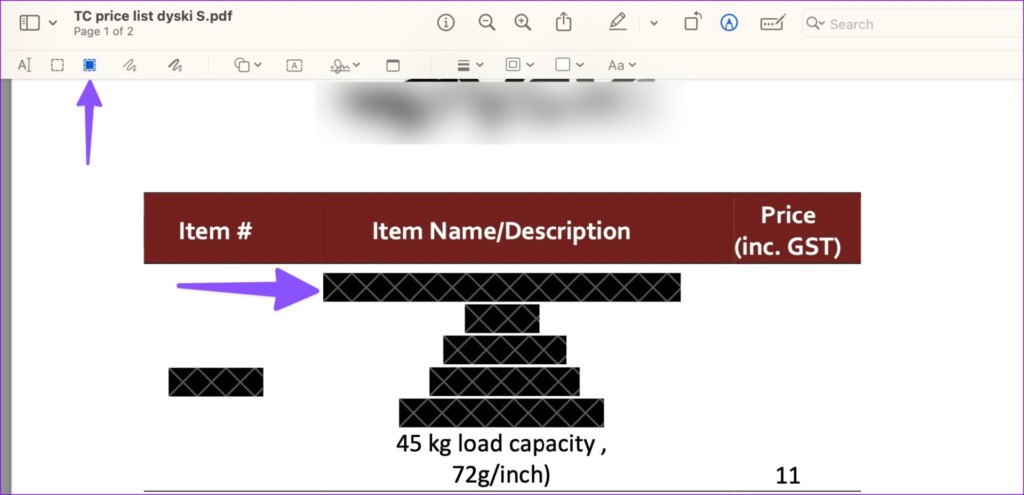Insert a Text box annotation
The width and height of the screenshot is (1024, 495).
pos(294,65)
